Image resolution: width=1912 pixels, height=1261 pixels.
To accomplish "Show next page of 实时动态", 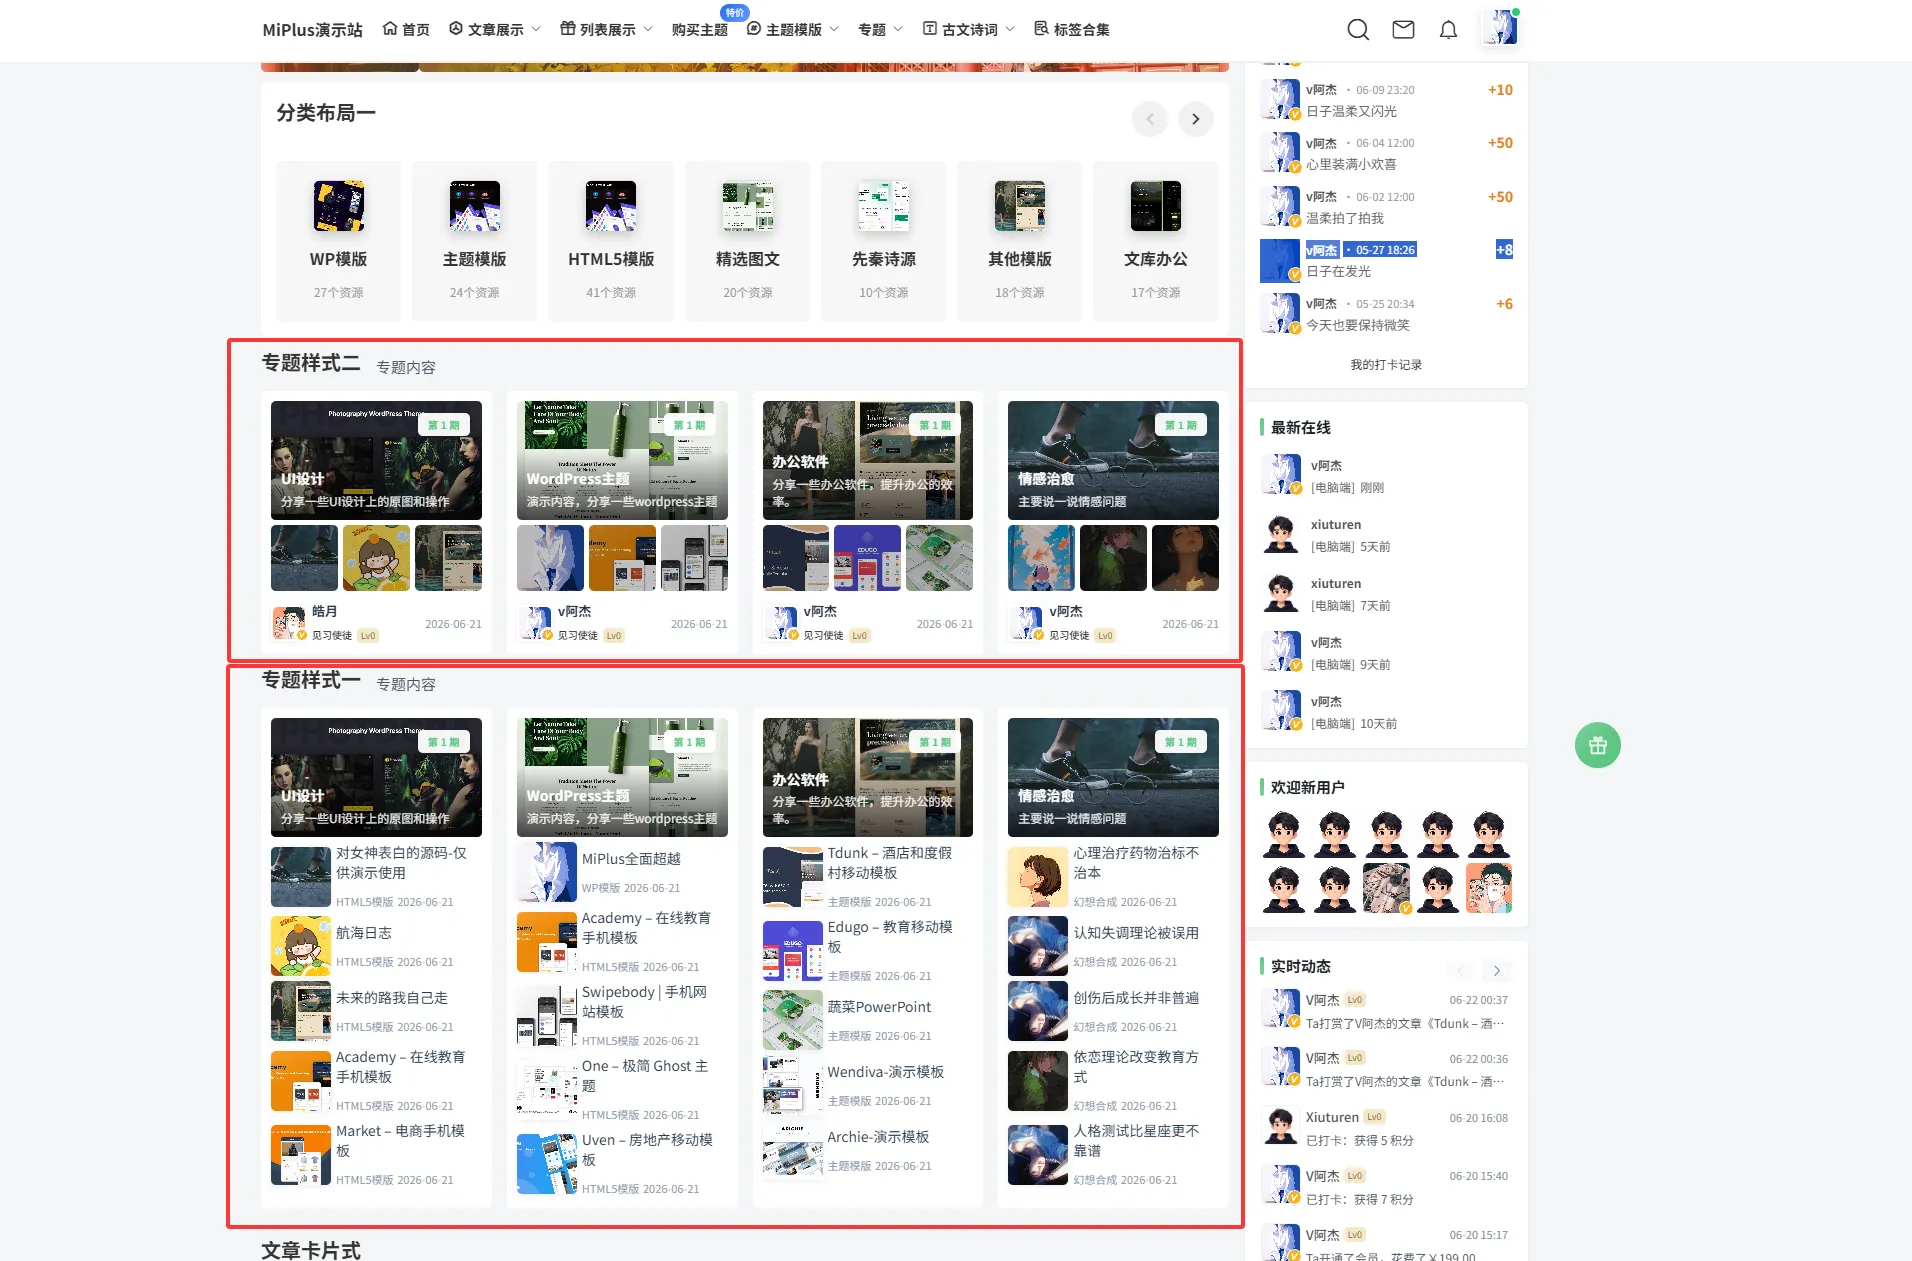I will click(x=1497, y=970).
